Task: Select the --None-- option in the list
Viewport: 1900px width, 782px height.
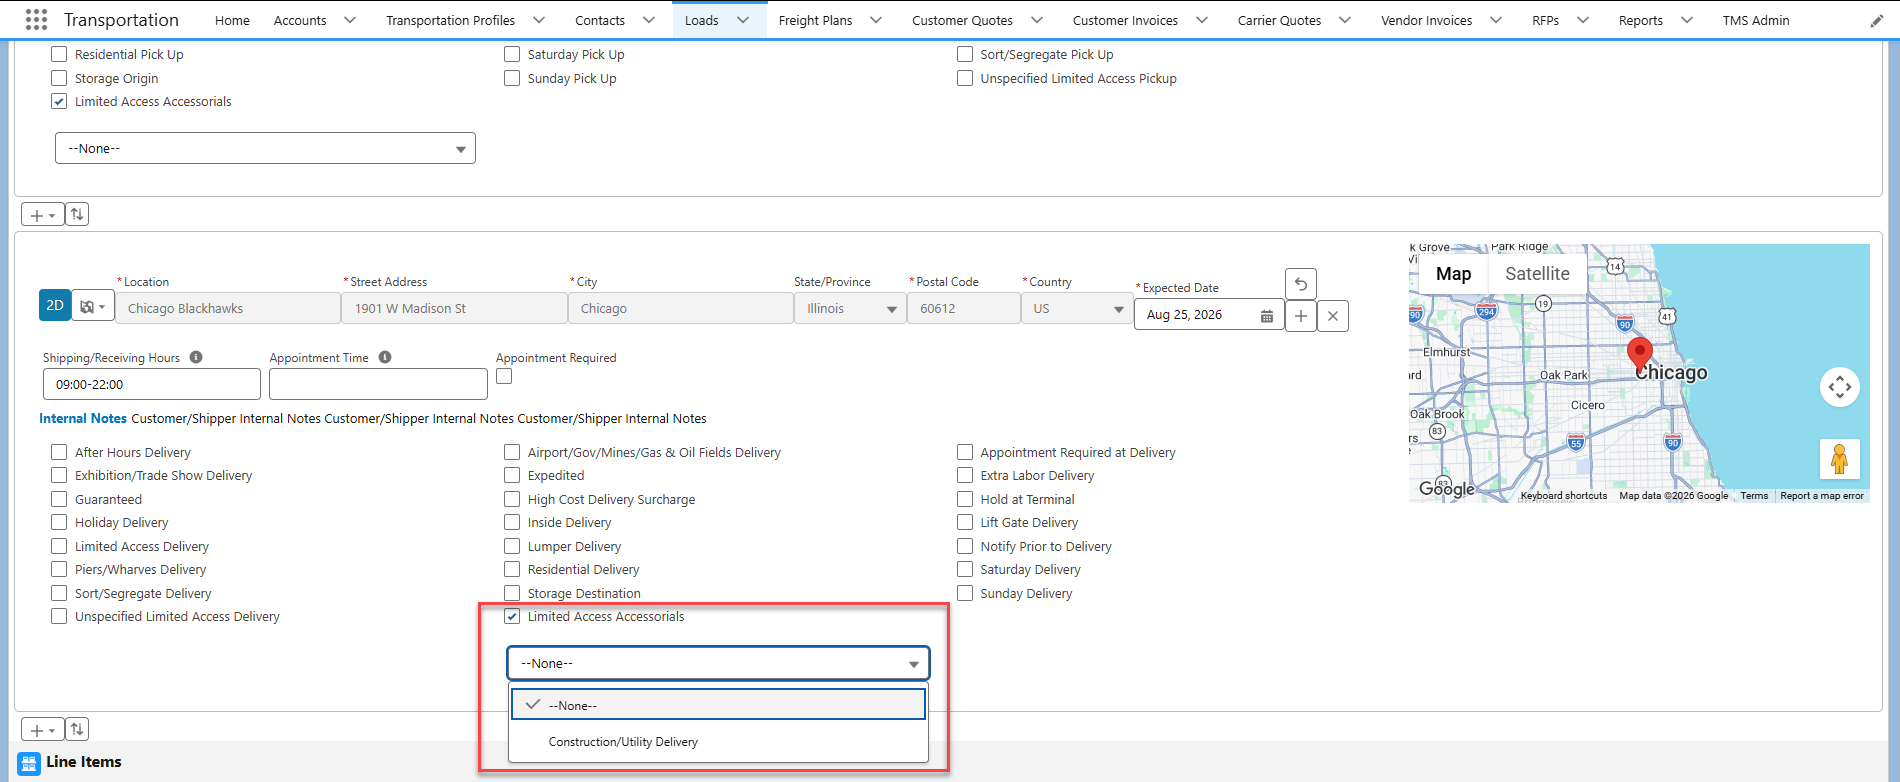Action: tap(718, 705)
